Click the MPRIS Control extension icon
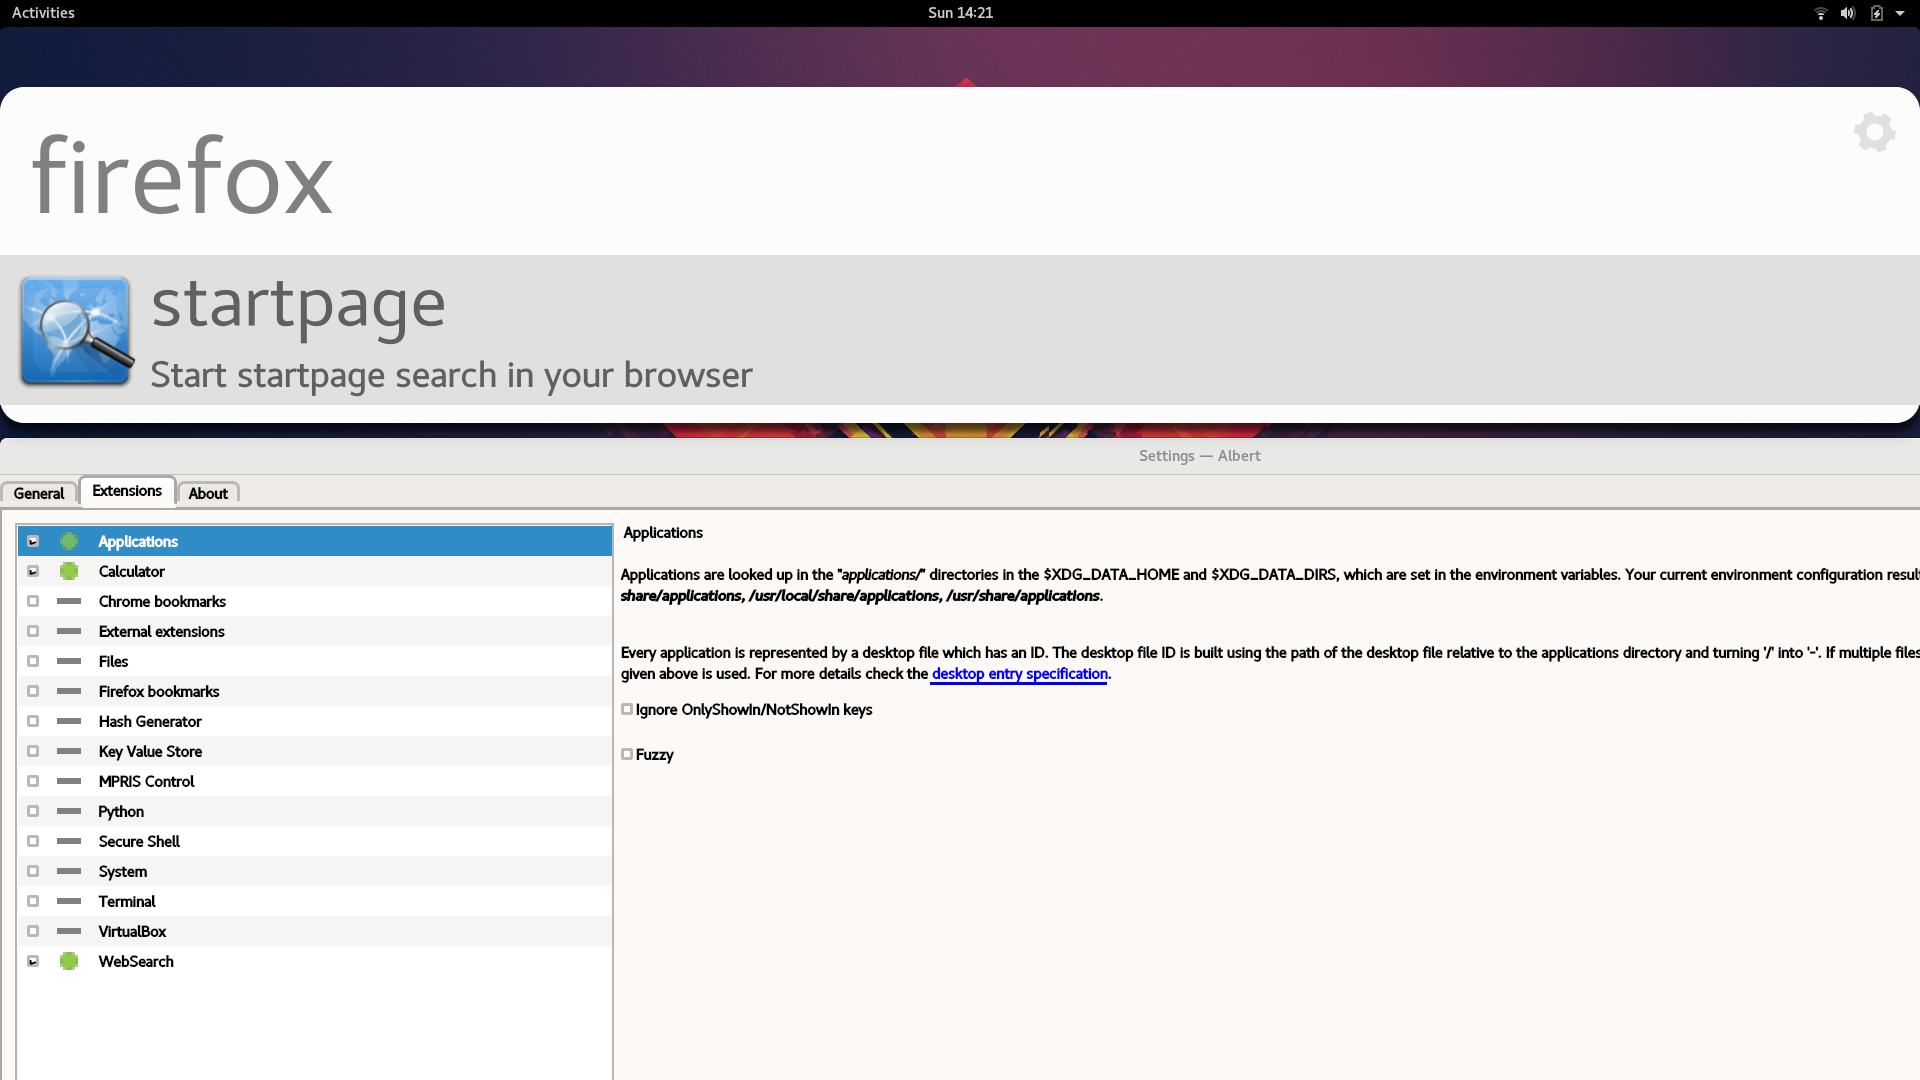The image size is (1920, 1080). click(x=67, y=781)
